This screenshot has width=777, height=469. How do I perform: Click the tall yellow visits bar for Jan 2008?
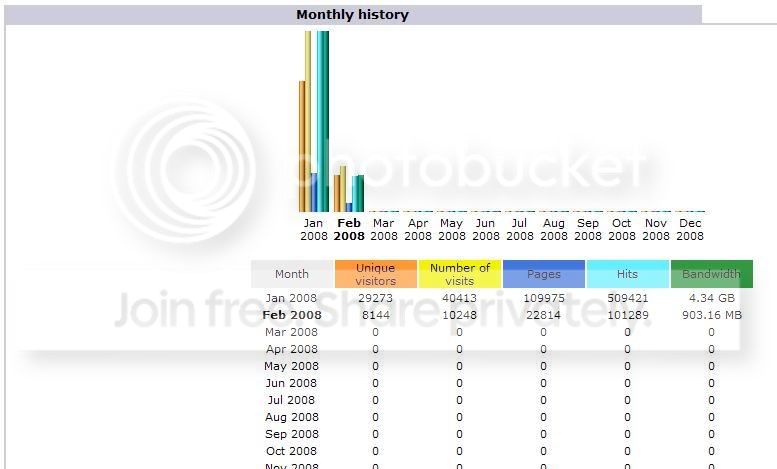(308, 121)
